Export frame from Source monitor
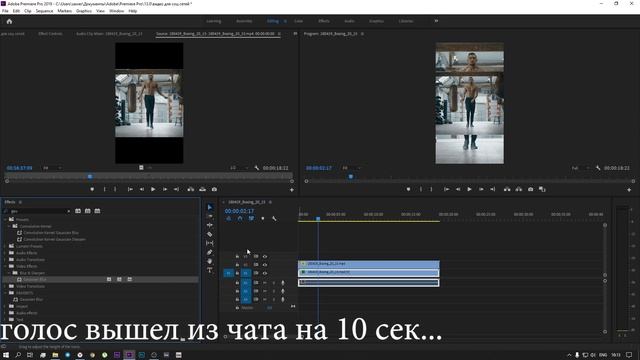This screenshot has width=640, height=360. point(214,189)
